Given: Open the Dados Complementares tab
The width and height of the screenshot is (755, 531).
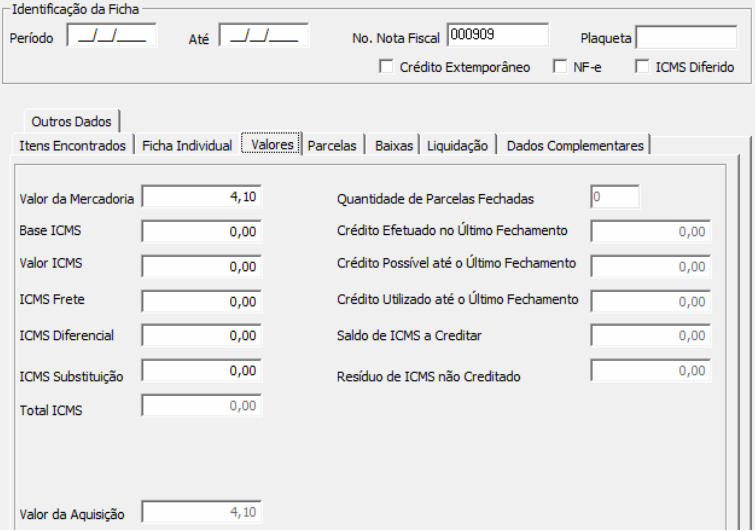Looking at the screenshot, I should (x=575, y=145).
